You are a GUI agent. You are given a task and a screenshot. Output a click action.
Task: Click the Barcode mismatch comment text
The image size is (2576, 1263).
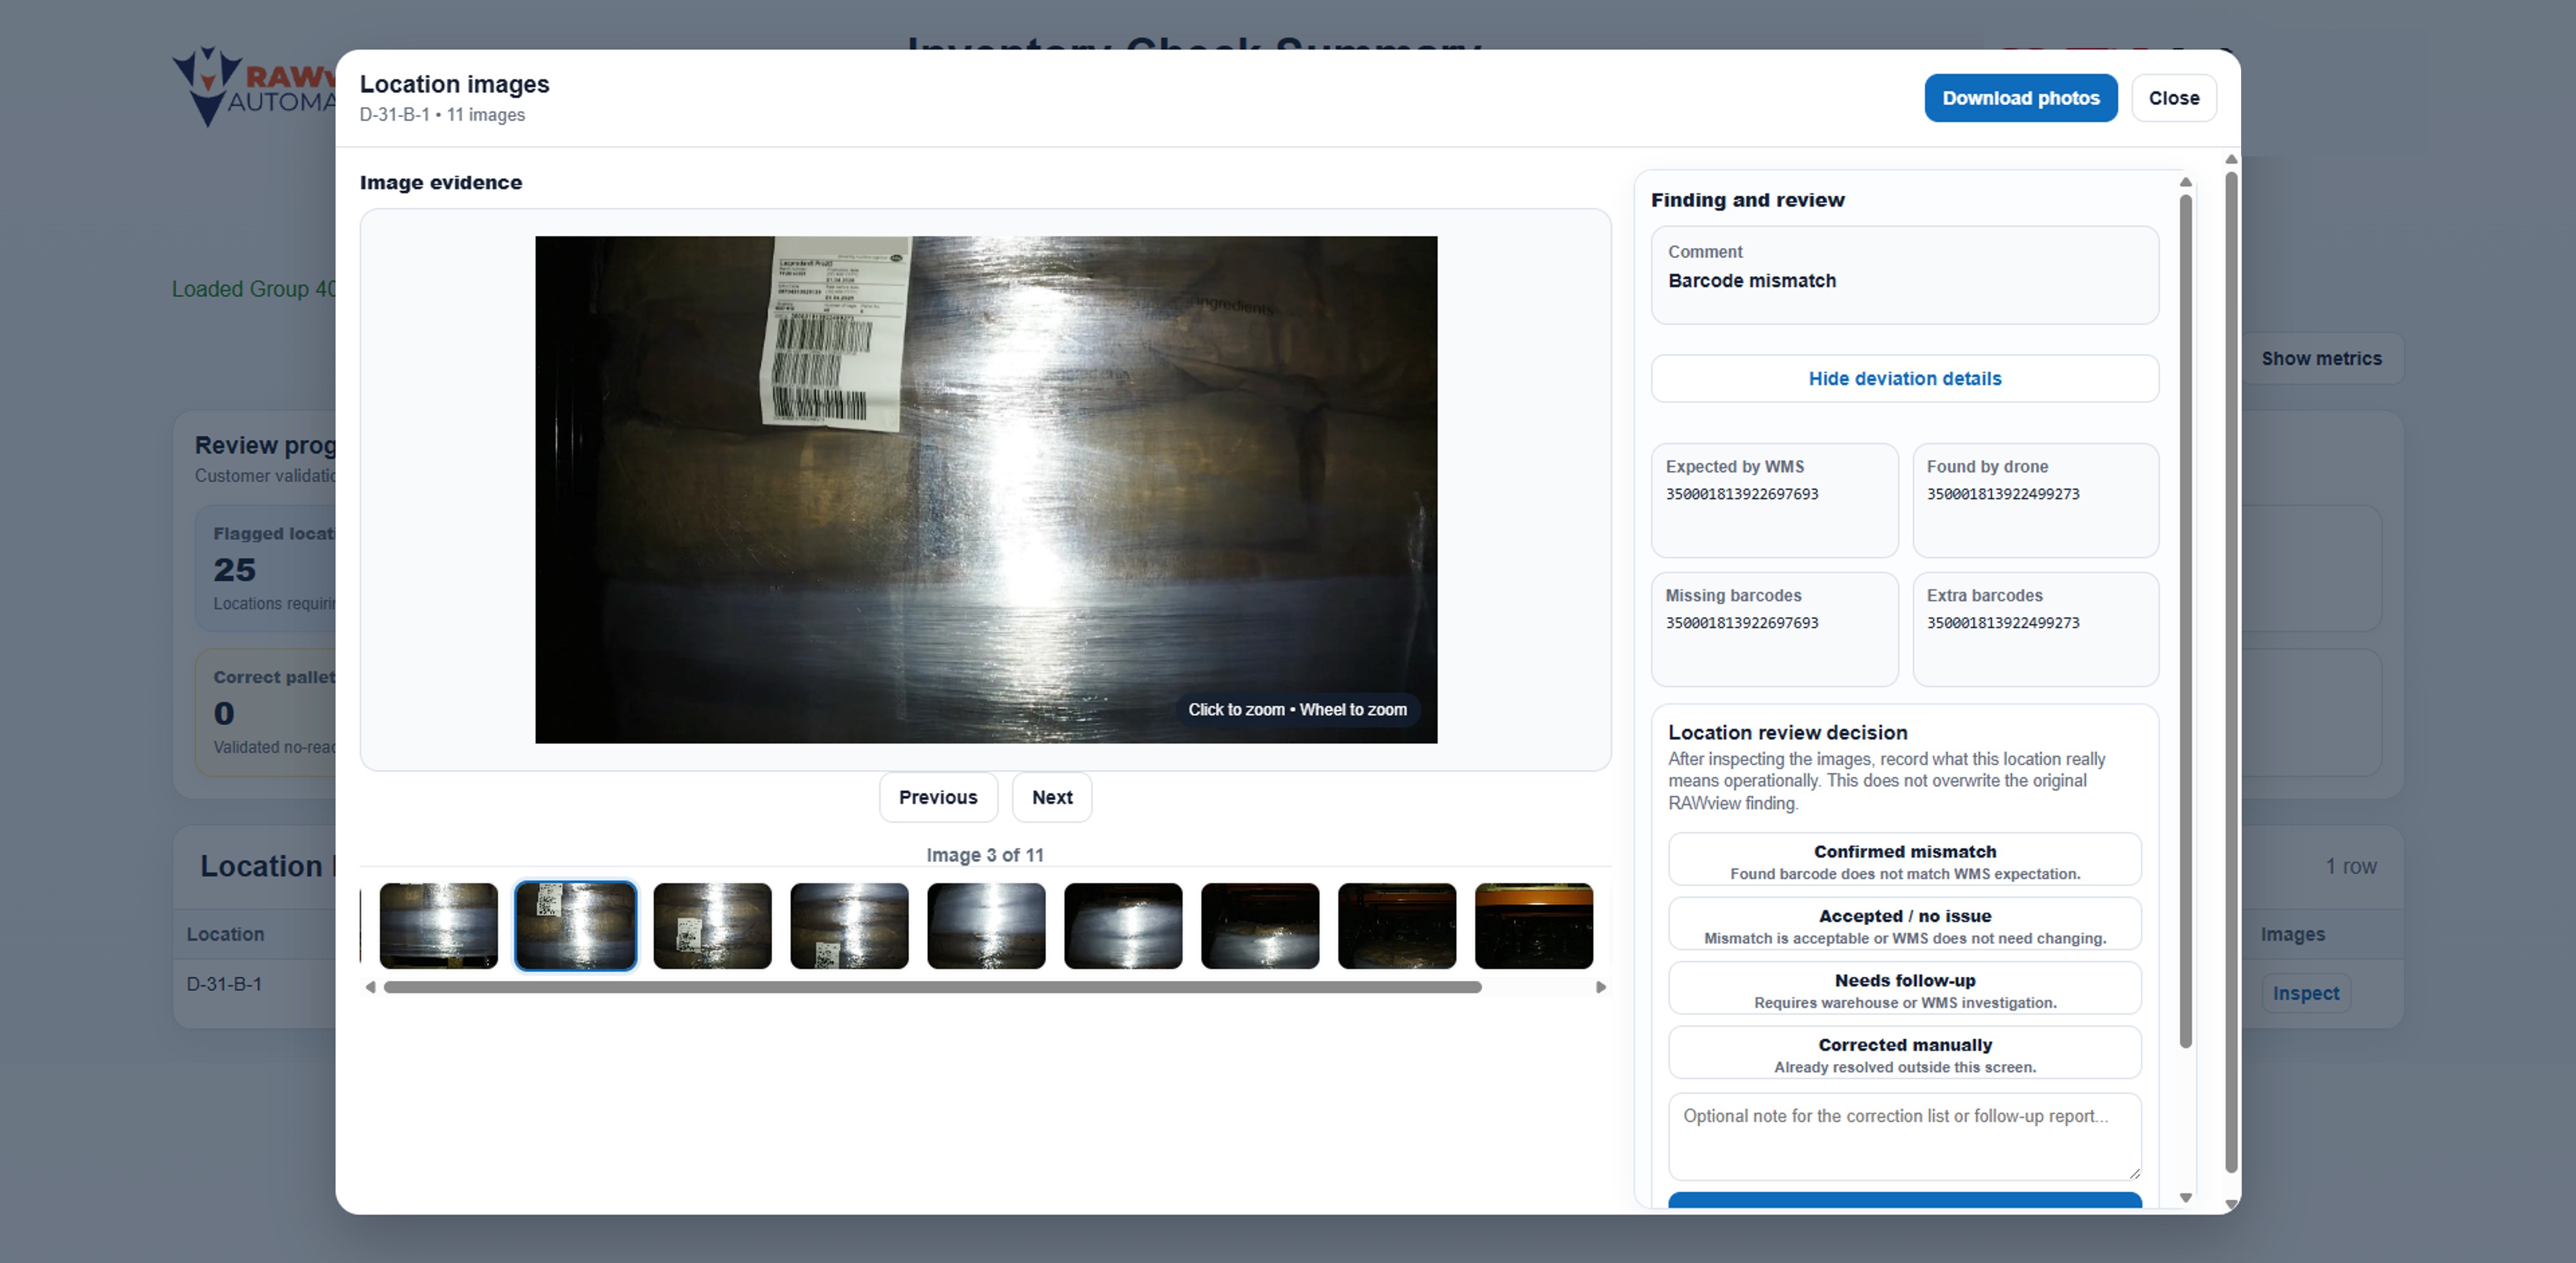[x=1752, y=281]
